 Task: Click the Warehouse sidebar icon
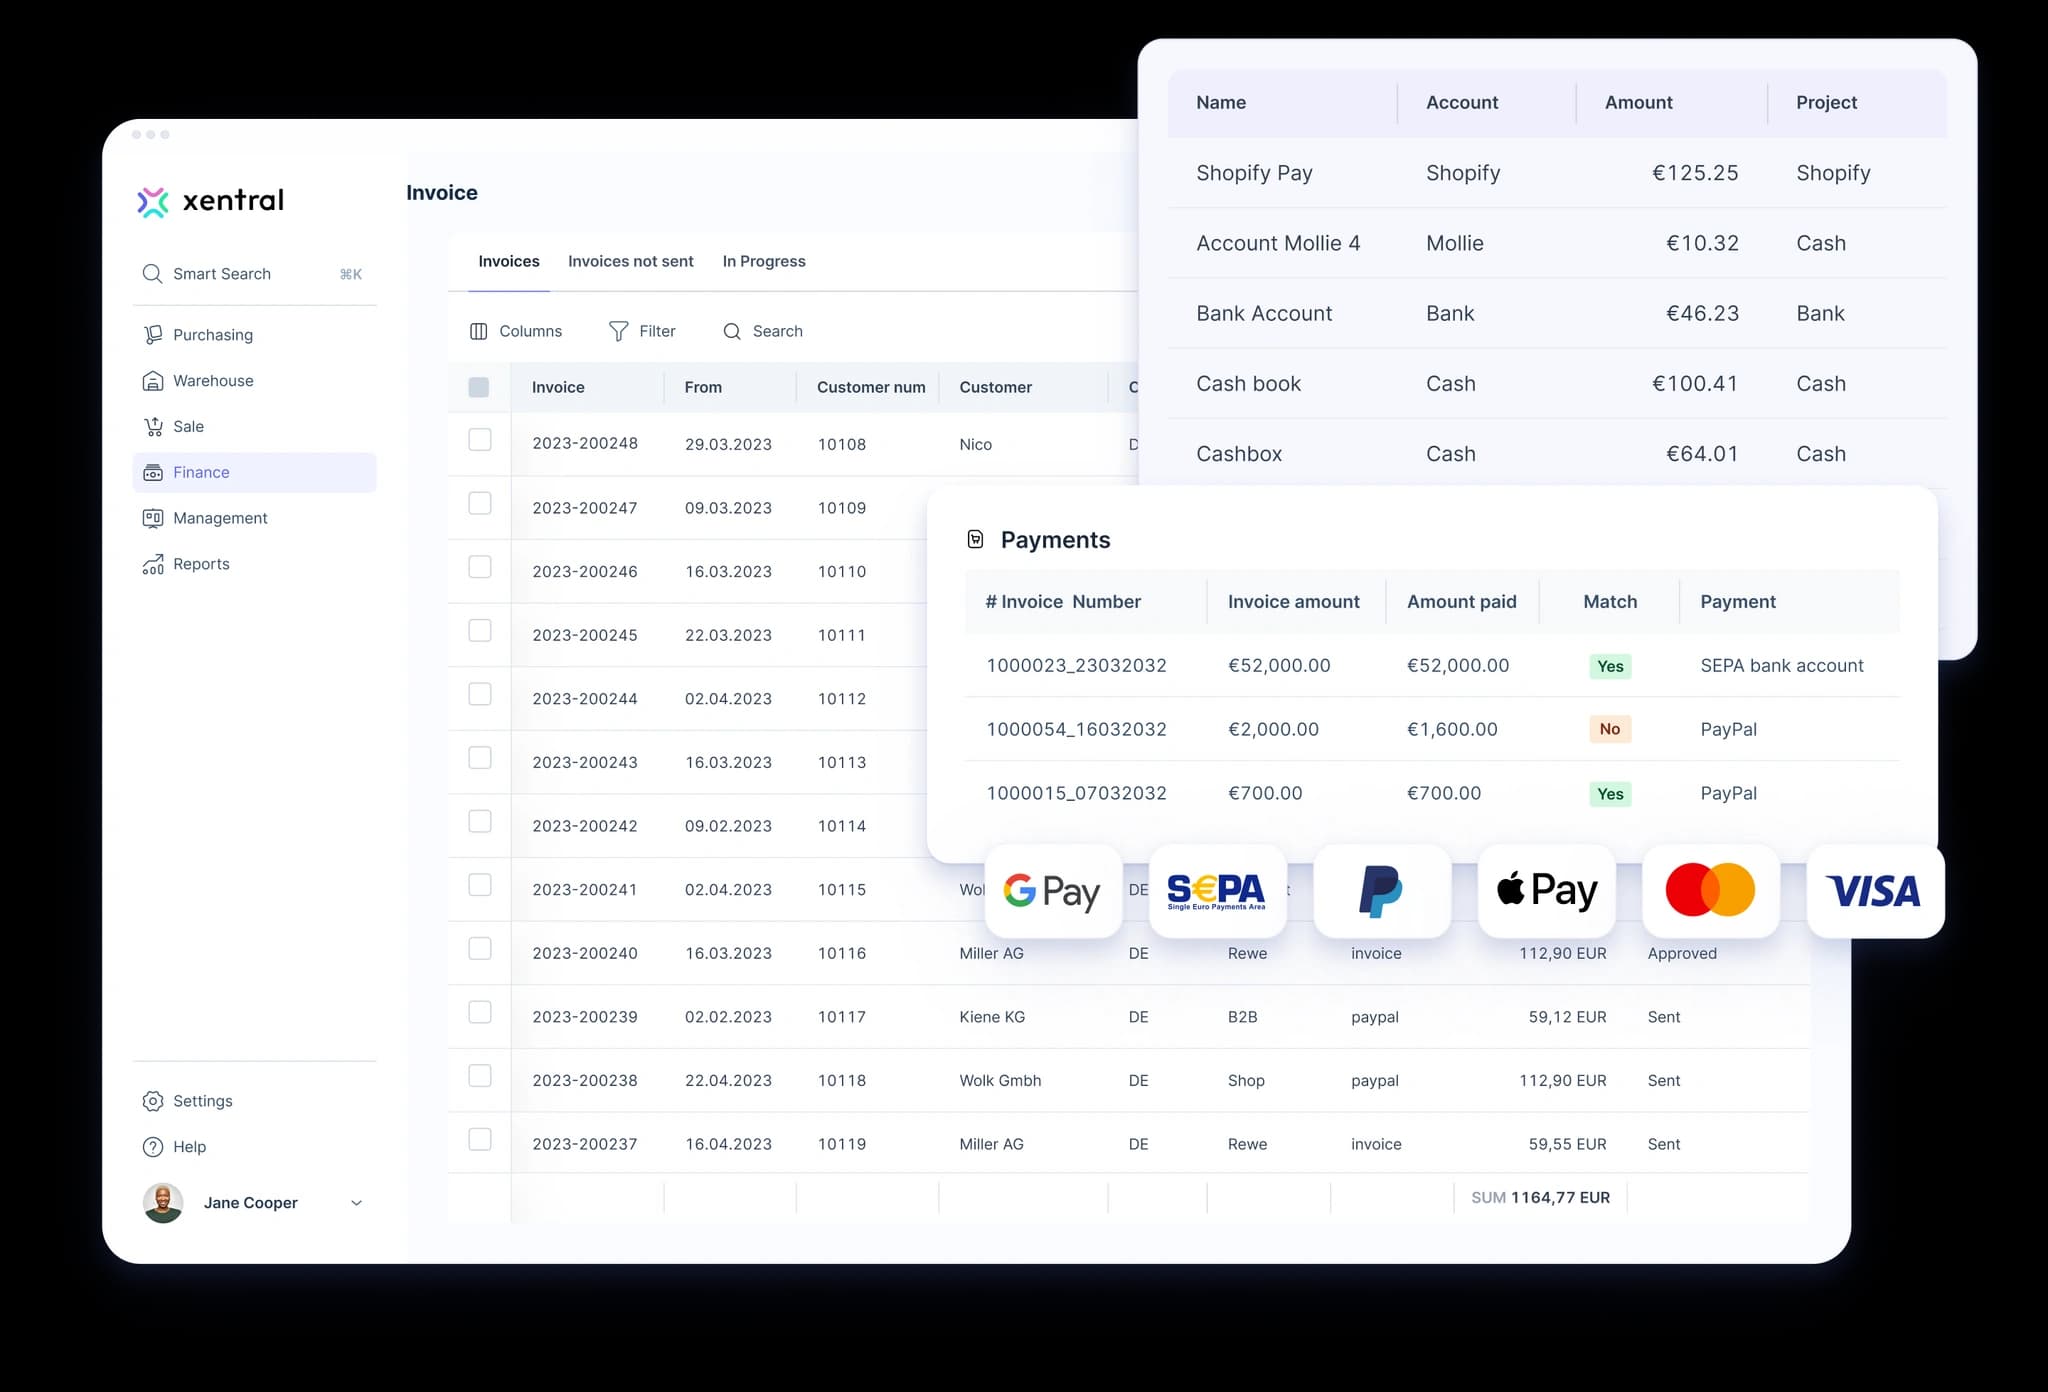click(x=153, y=381)
